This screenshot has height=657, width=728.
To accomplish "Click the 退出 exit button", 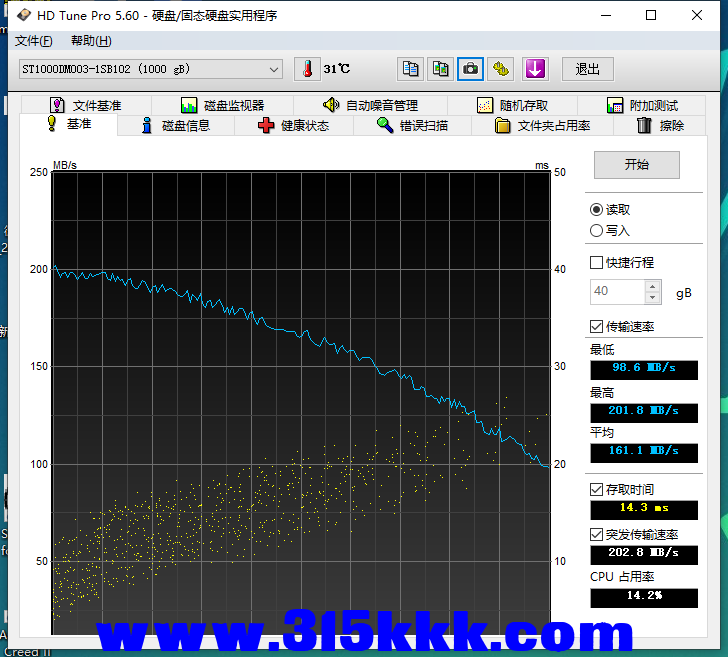I will click(588, 69).
